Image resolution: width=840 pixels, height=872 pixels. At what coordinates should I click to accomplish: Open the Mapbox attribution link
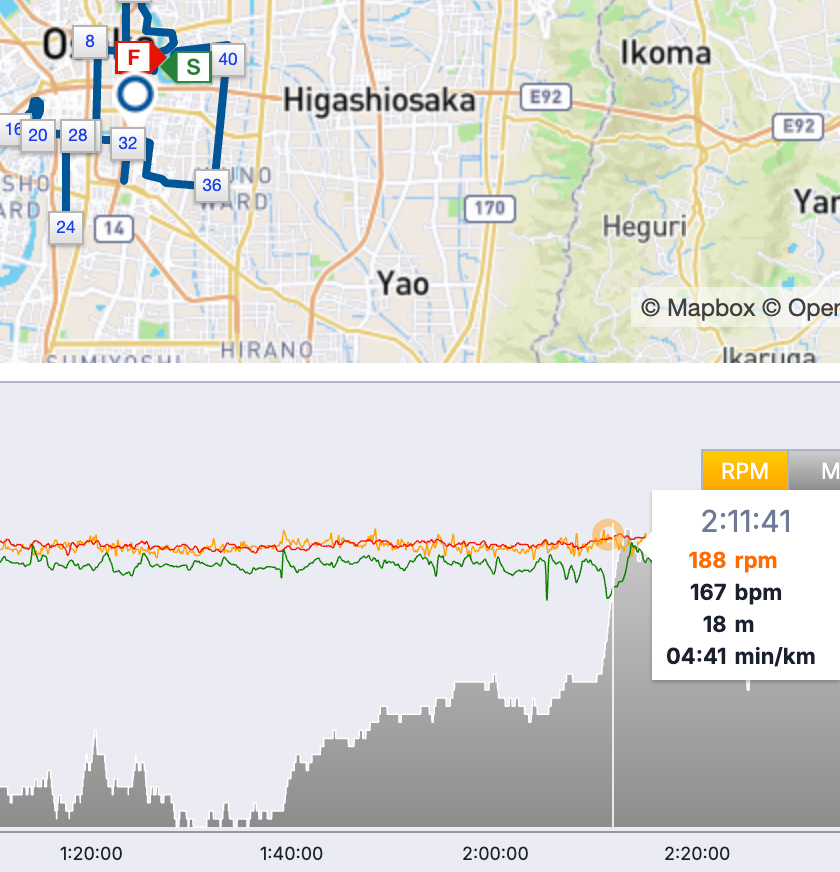tap(698, 308)
